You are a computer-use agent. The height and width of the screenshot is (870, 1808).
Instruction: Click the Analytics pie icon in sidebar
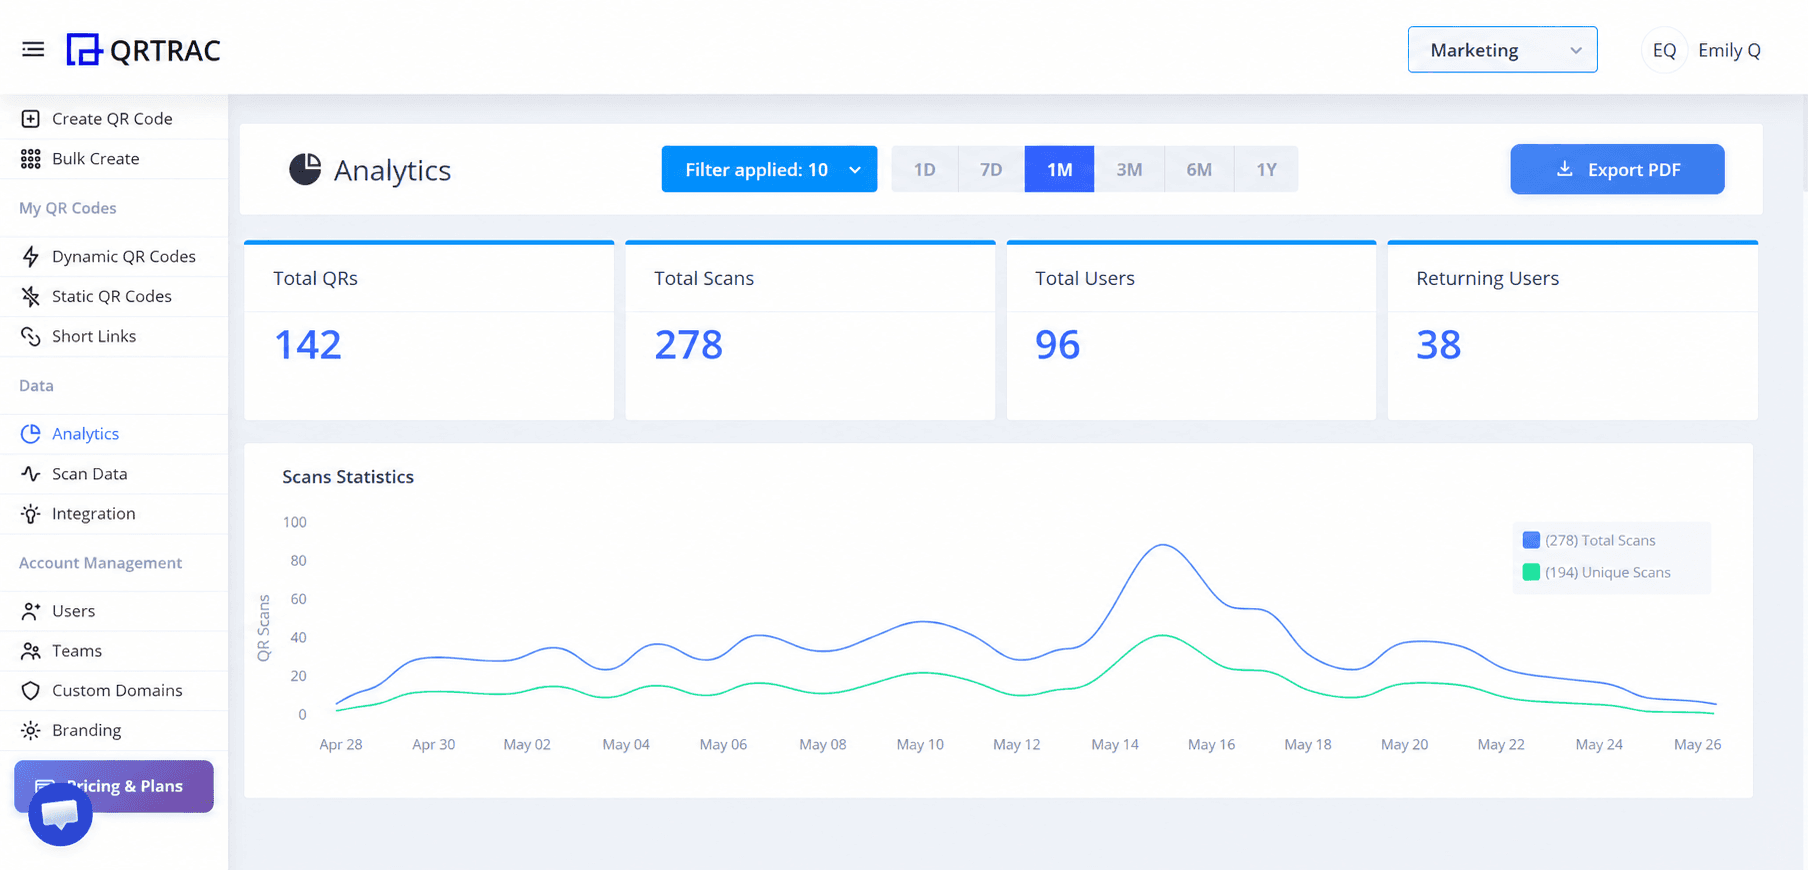pos(31,434)
